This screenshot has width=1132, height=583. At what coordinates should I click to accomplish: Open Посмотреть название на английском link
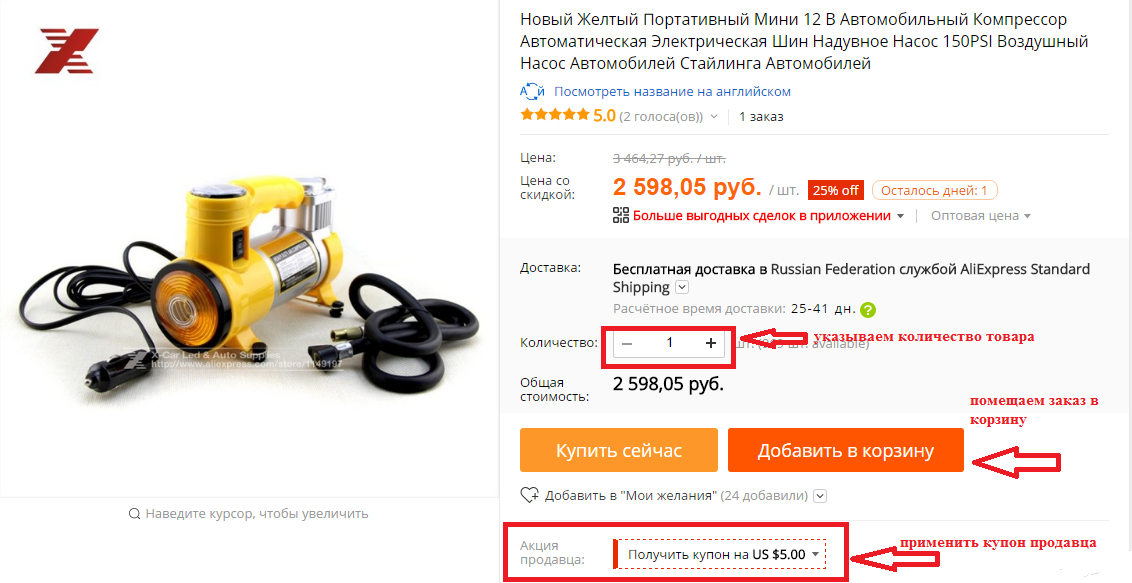tap(672, 92)
